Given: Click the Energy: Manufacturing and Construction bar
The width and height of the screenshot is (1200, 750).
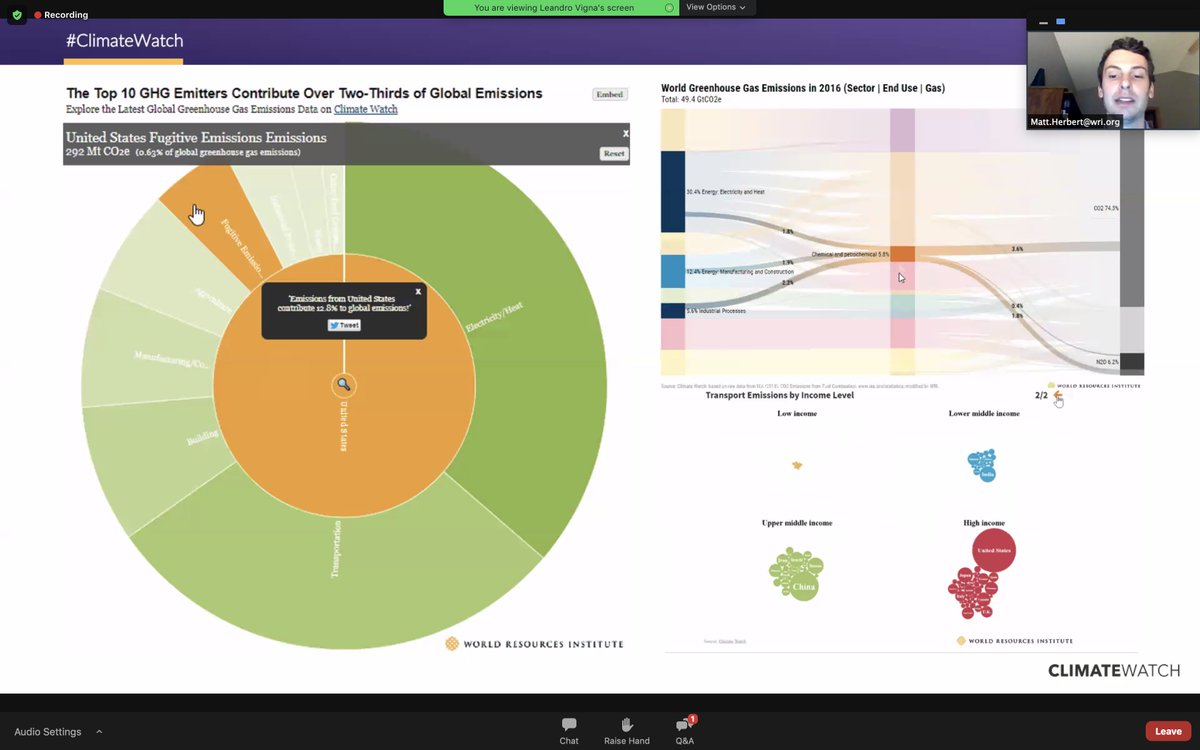Looking at the screenshot, I should coord(673,271).
